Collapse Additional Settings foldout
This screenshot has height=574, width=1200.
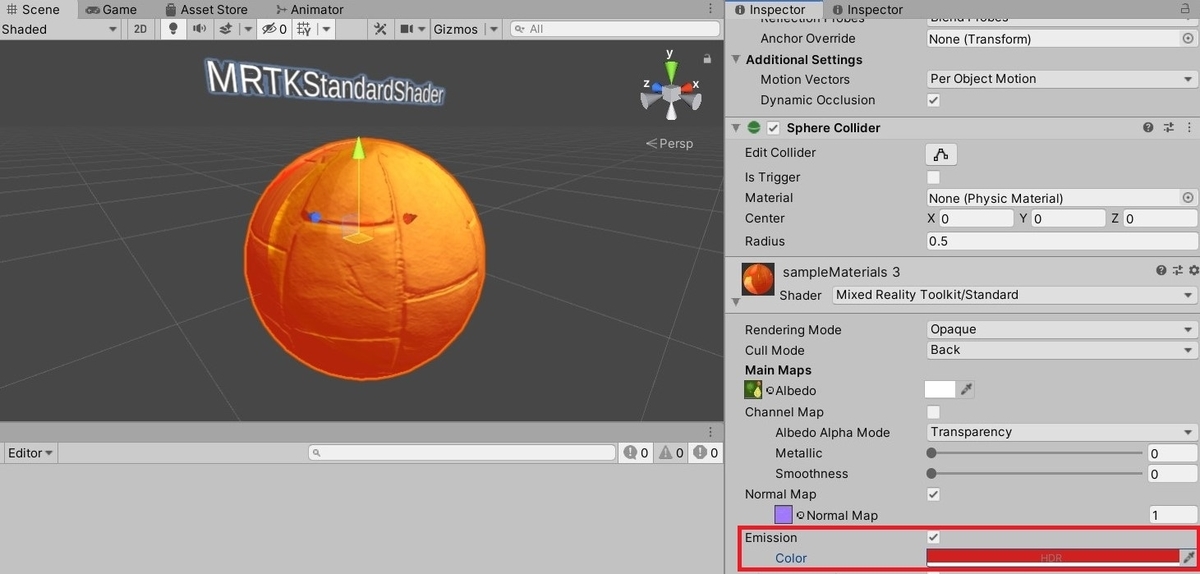tap(737, 59)
